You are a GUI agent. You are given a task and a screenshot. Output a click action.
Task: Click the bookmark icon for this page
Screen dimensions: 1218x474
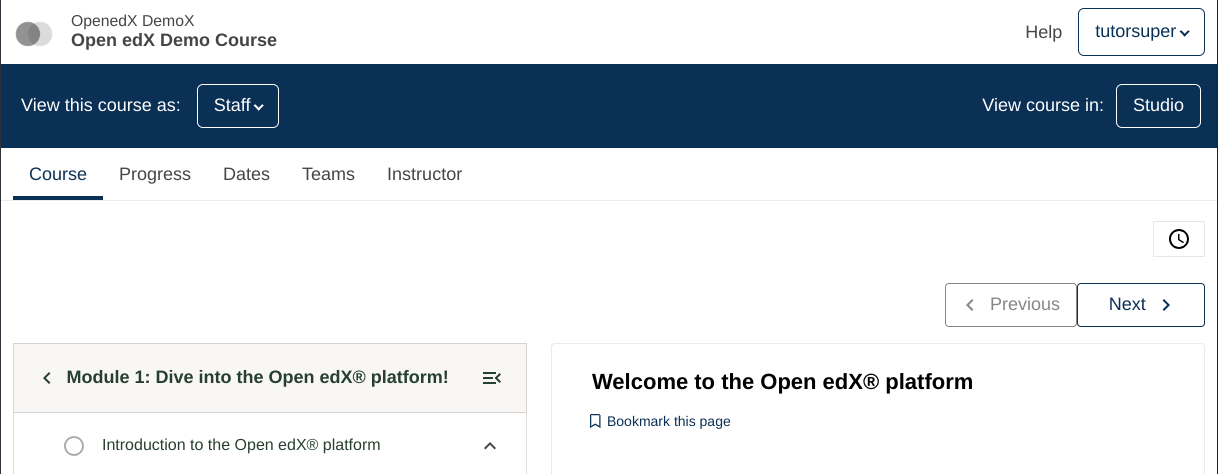click(595, 421)
